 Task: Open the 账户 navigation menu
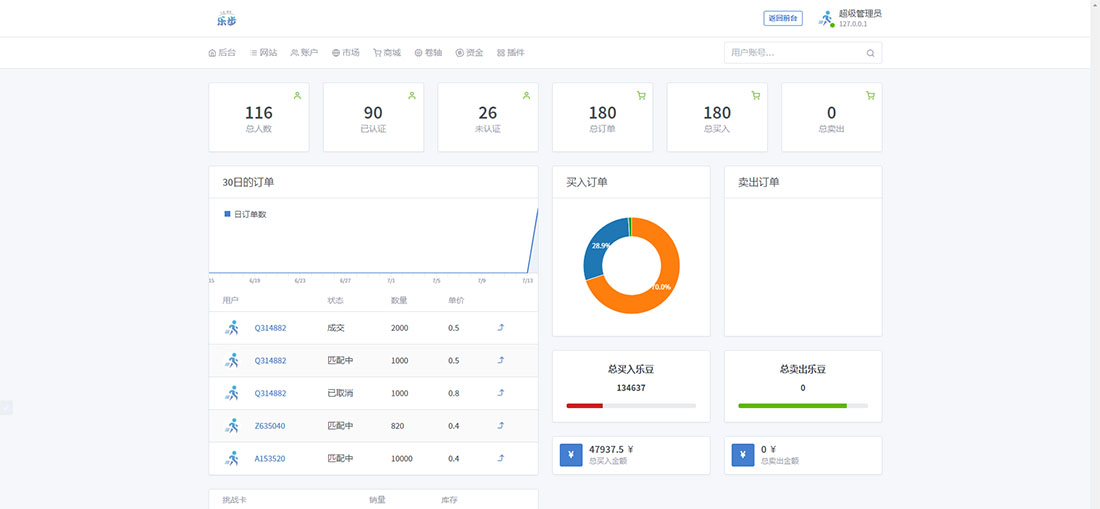coord(304,53)
